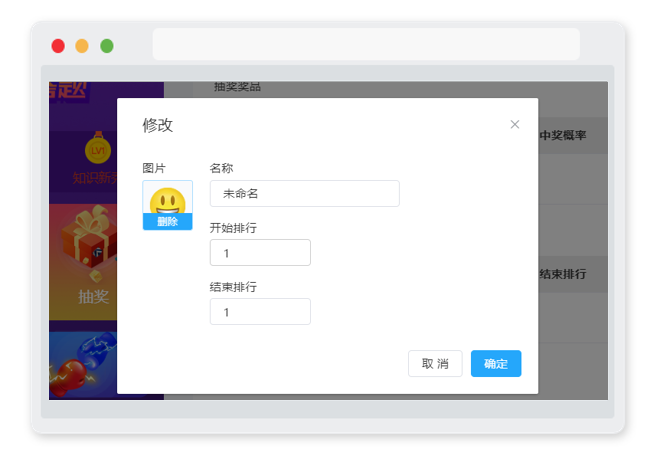Click the 修改 dialog title

click(x=158, y=125)
